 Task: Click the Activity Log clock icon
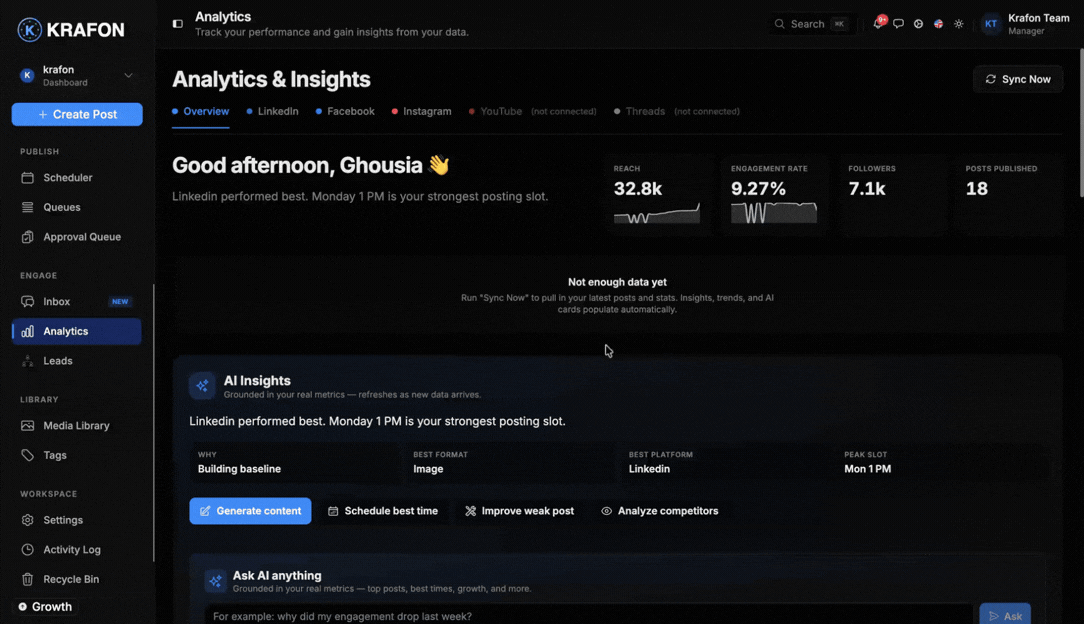(x=28, y=550)
